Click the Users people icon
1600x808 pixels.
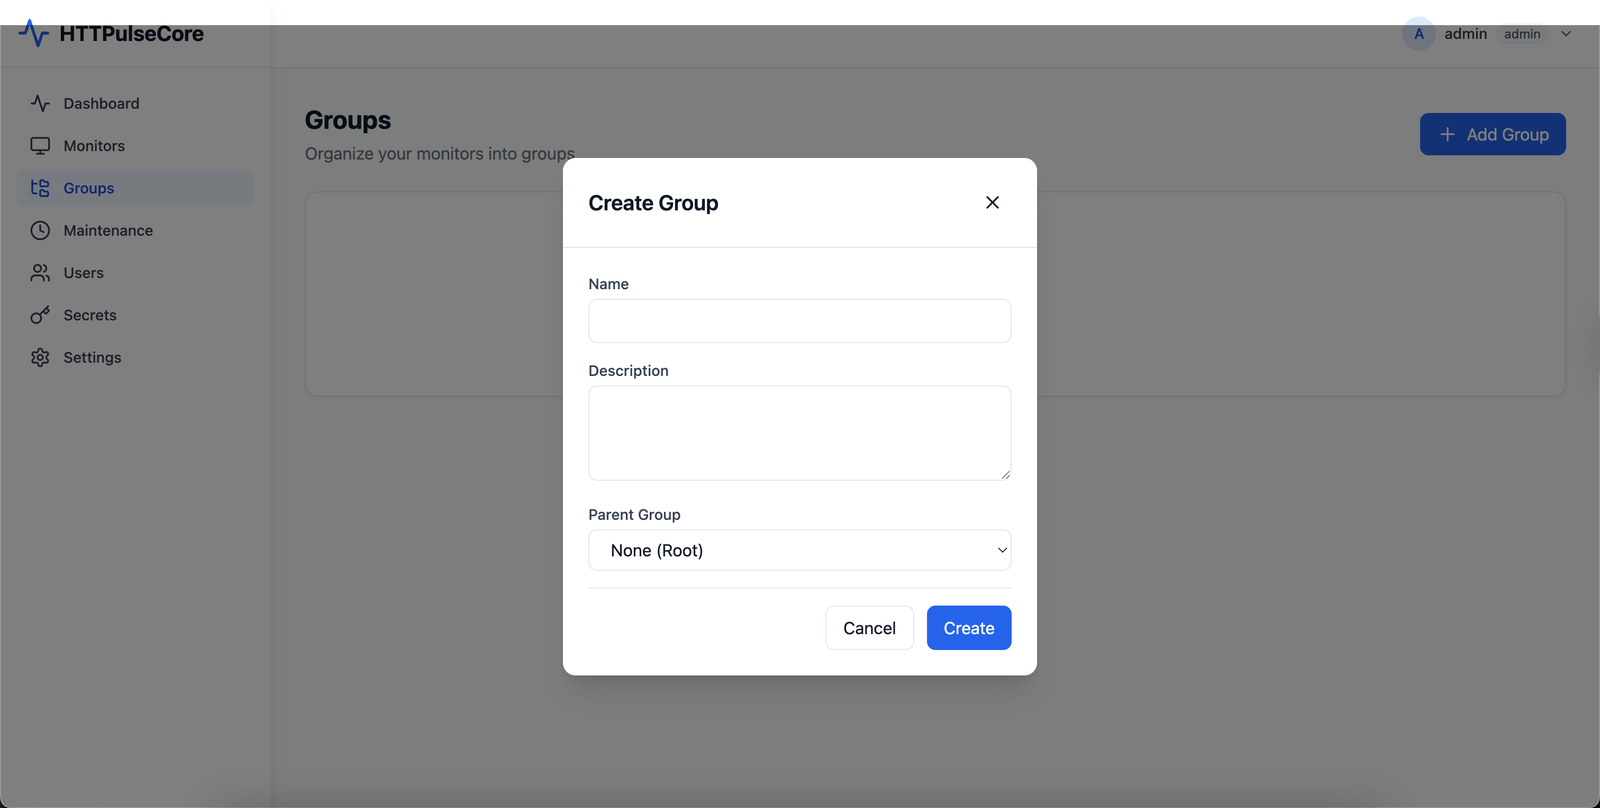point(40,273)
